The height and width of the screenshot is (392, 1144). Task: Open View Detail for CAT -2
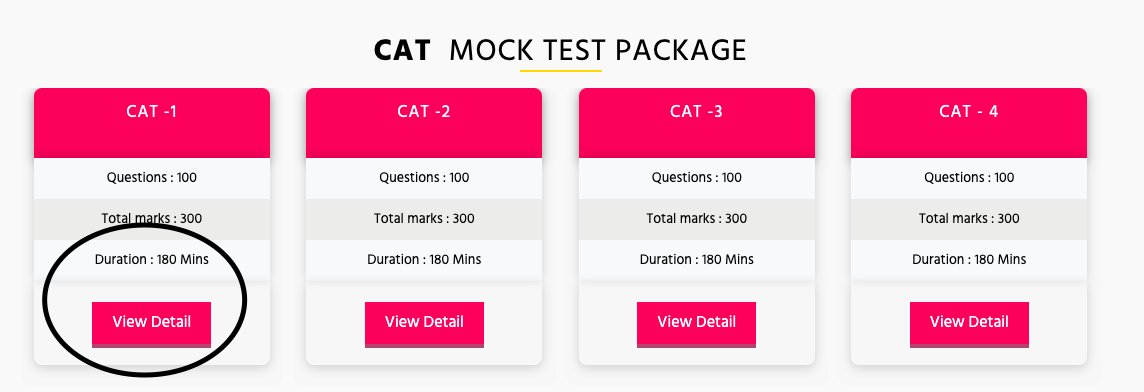[424, 324]
